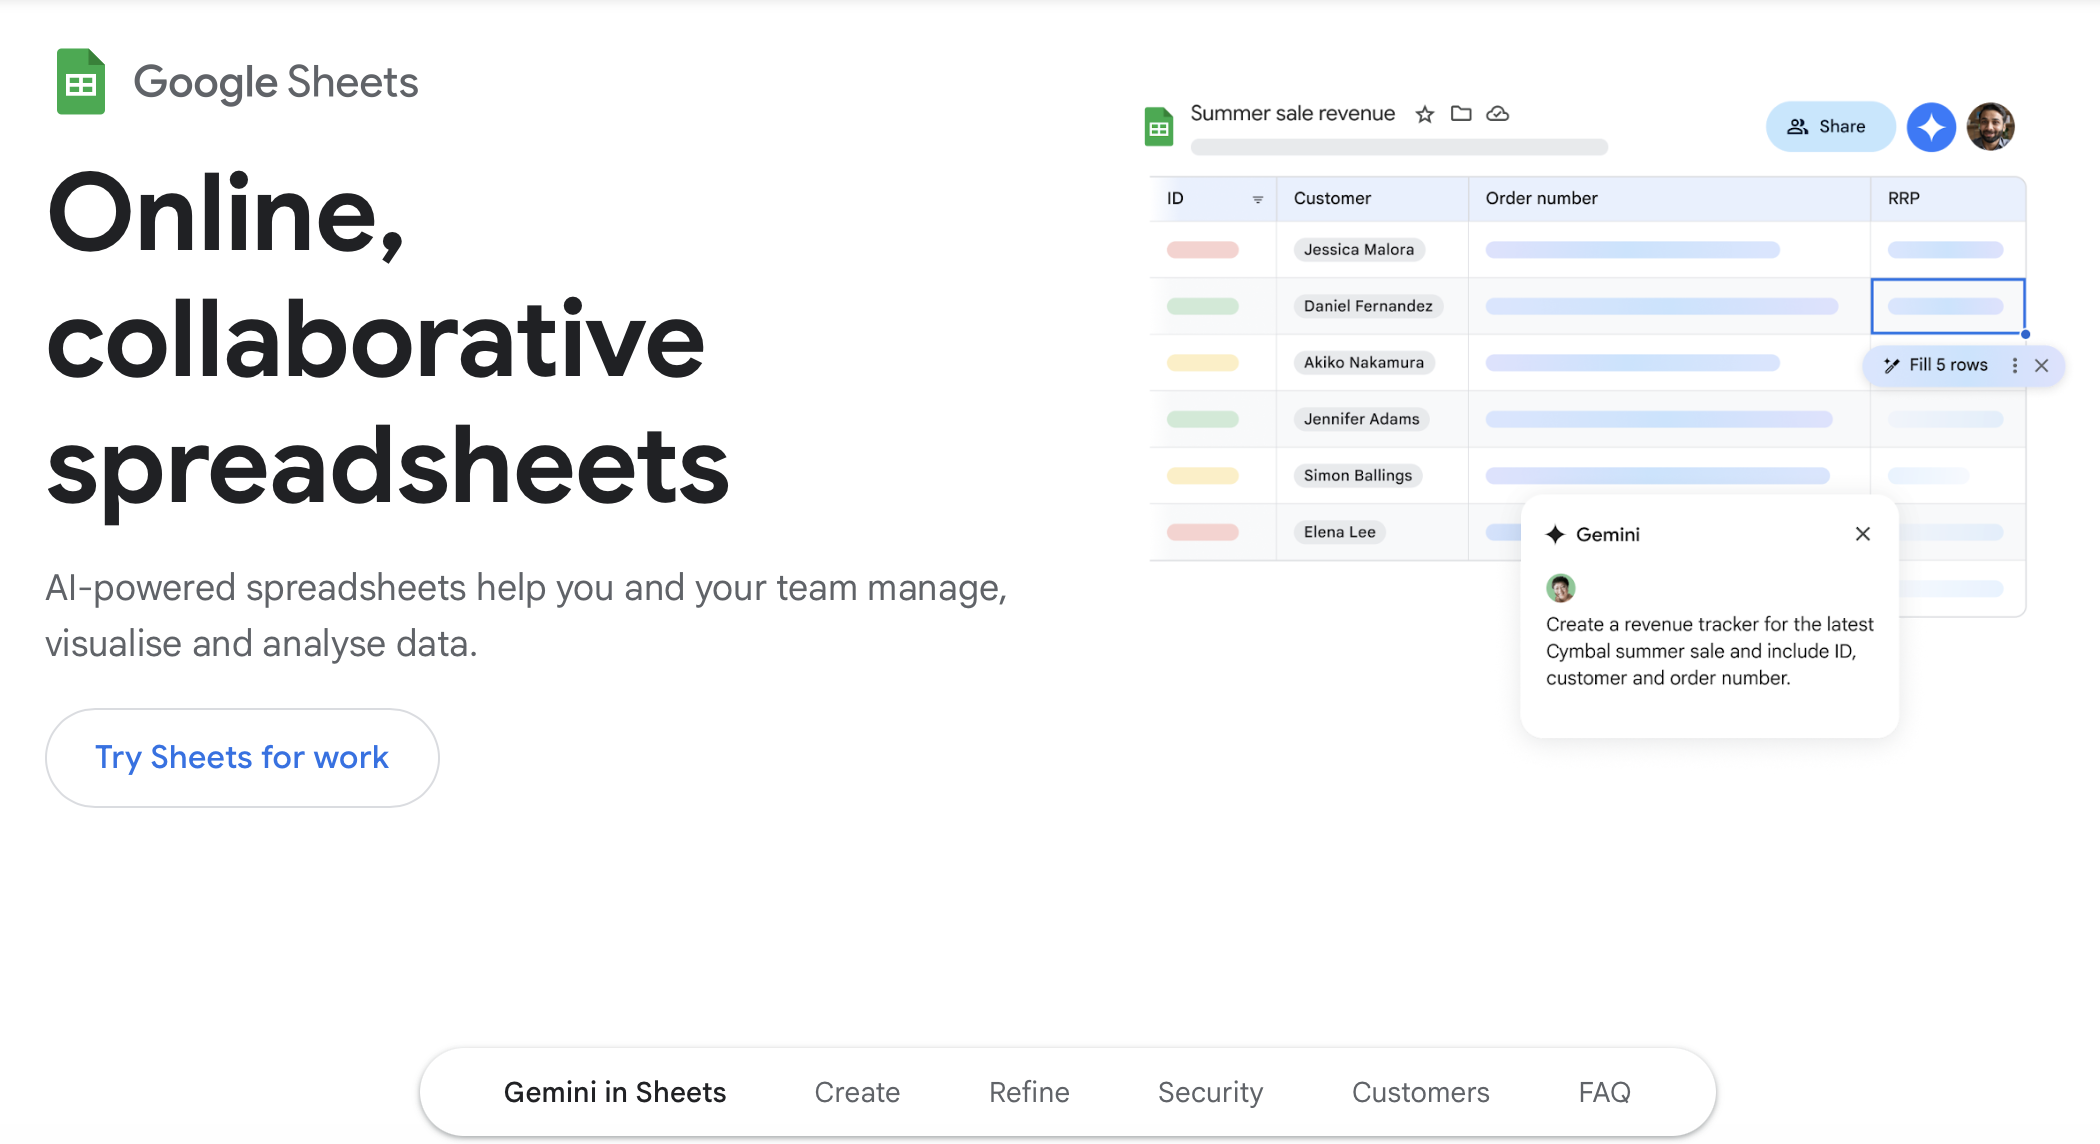This screenshot has width=2100, height=1144.
Task: Select the Akiko Nakamura customer chip
Action: [1364, 363]
